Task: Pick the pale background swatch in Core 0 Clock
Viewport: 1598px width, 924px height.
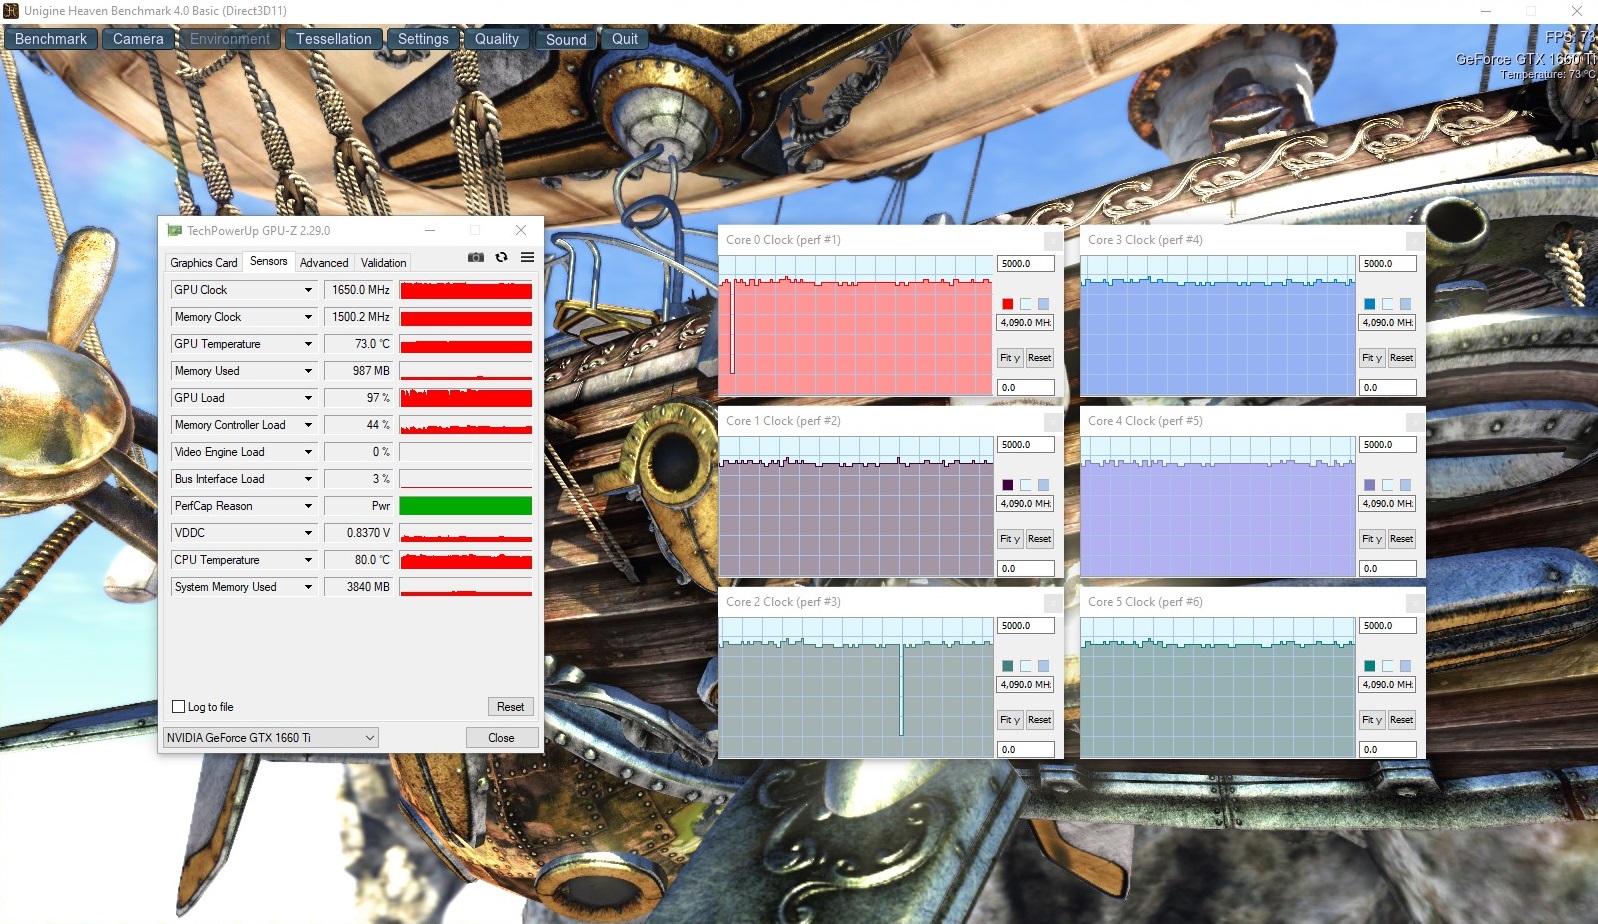Action: point(1025,304)
